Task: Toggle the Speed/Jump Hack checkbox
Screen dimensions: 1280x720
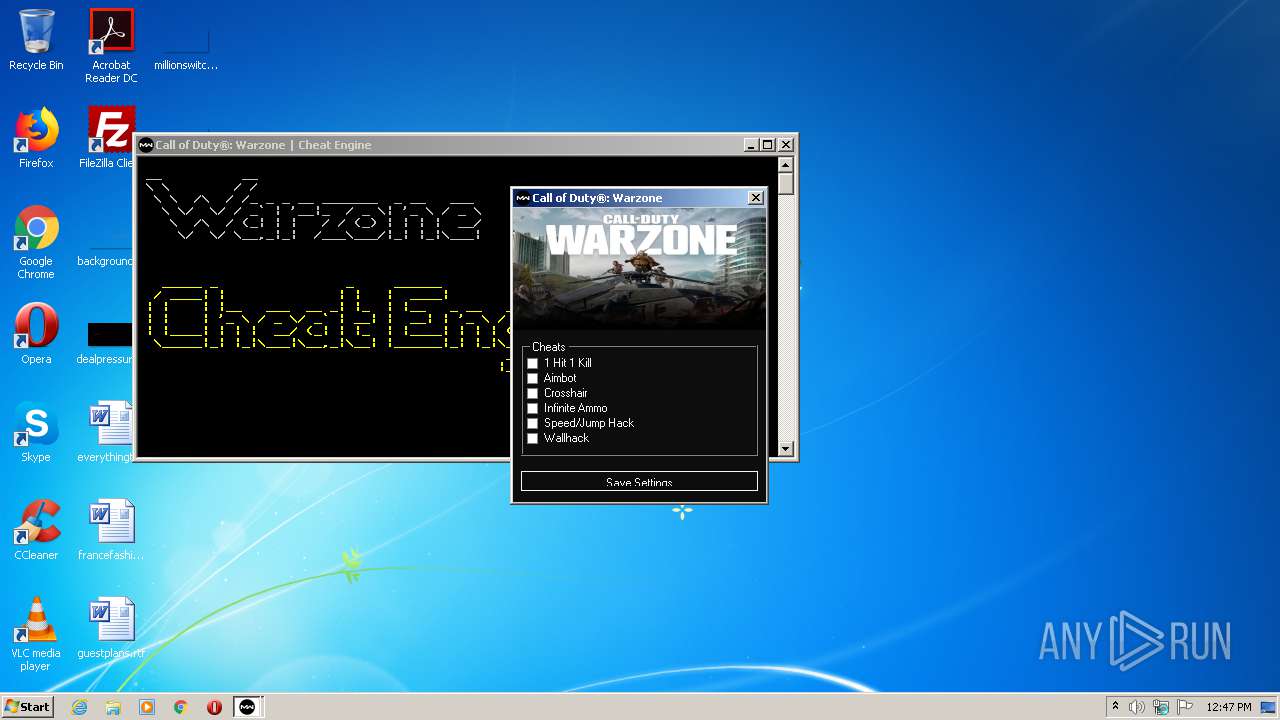Action: tap(532, 423)
